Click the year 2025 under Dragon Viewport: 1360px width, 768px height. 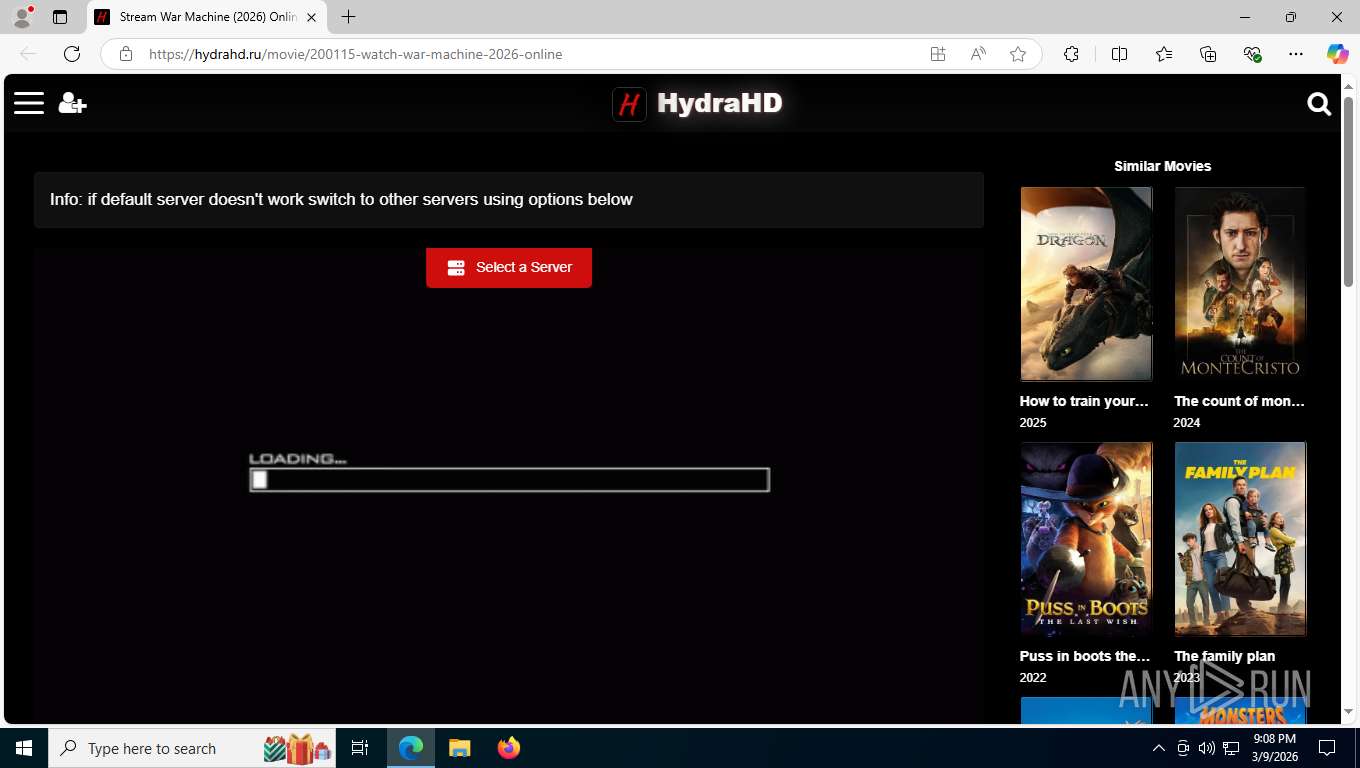pyautogui.click(x=1033, y=422)
